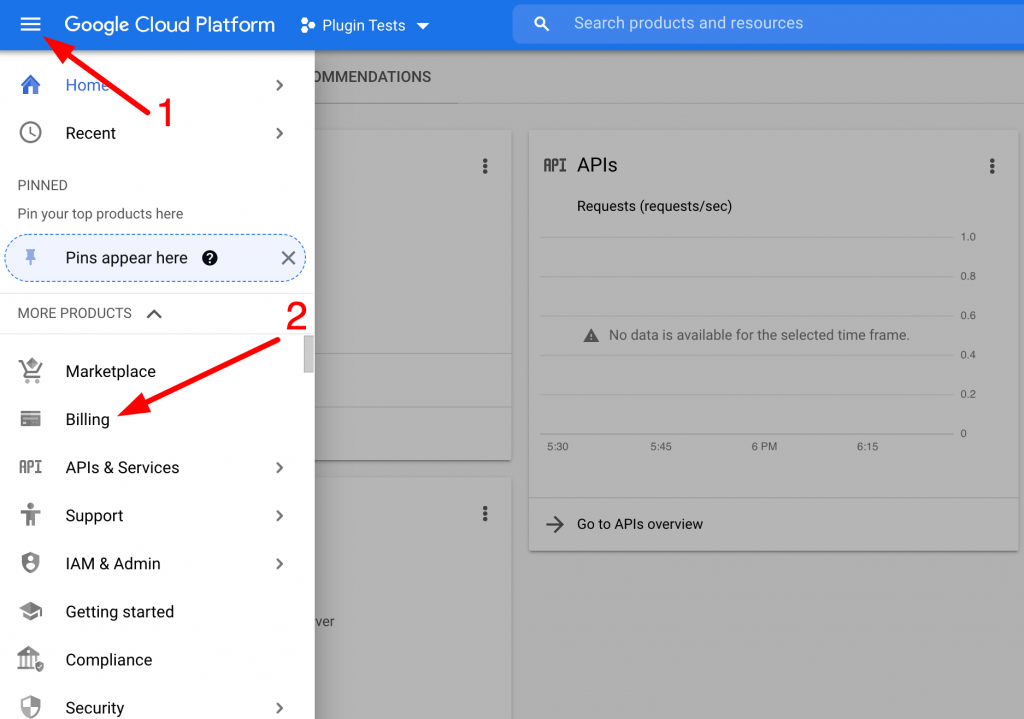Open the lower left card three-dot menu
Viewport: 1024px width, 719px height.
coord(485,513)
